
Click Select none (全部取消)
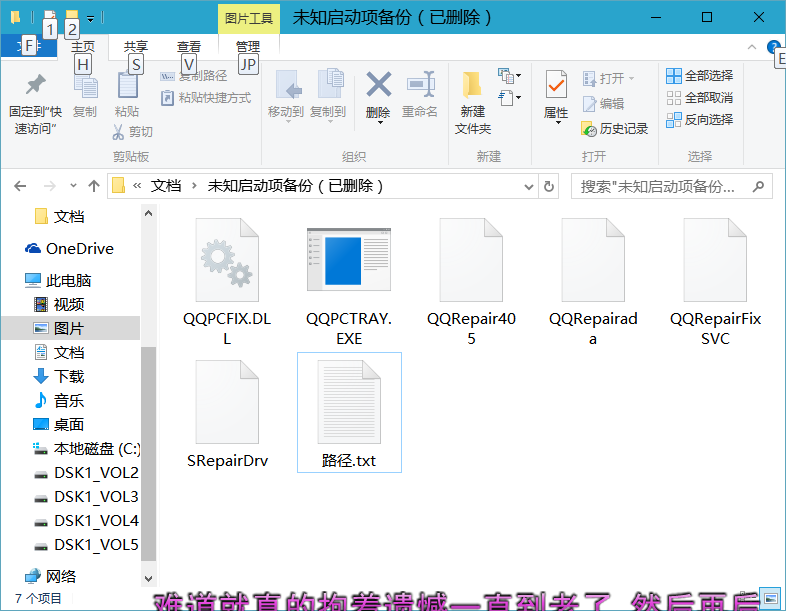[700, 98]
